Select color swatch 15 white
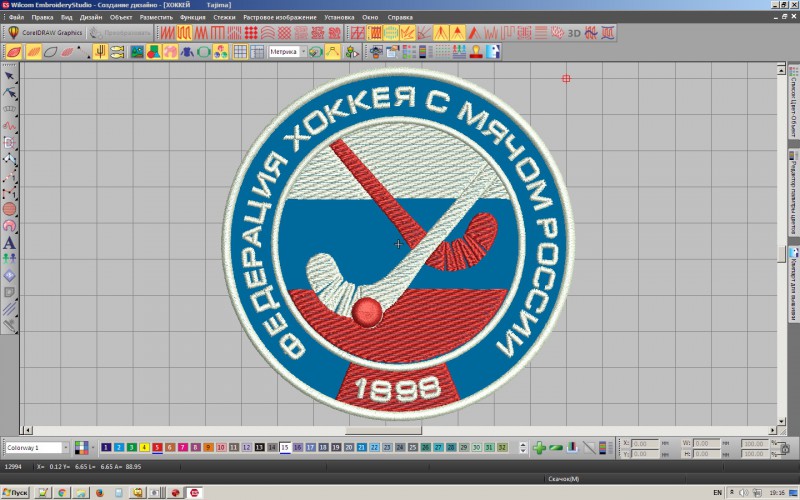This screenshot has width=800, height=500. pyautogui.click(x=285, y=447)
